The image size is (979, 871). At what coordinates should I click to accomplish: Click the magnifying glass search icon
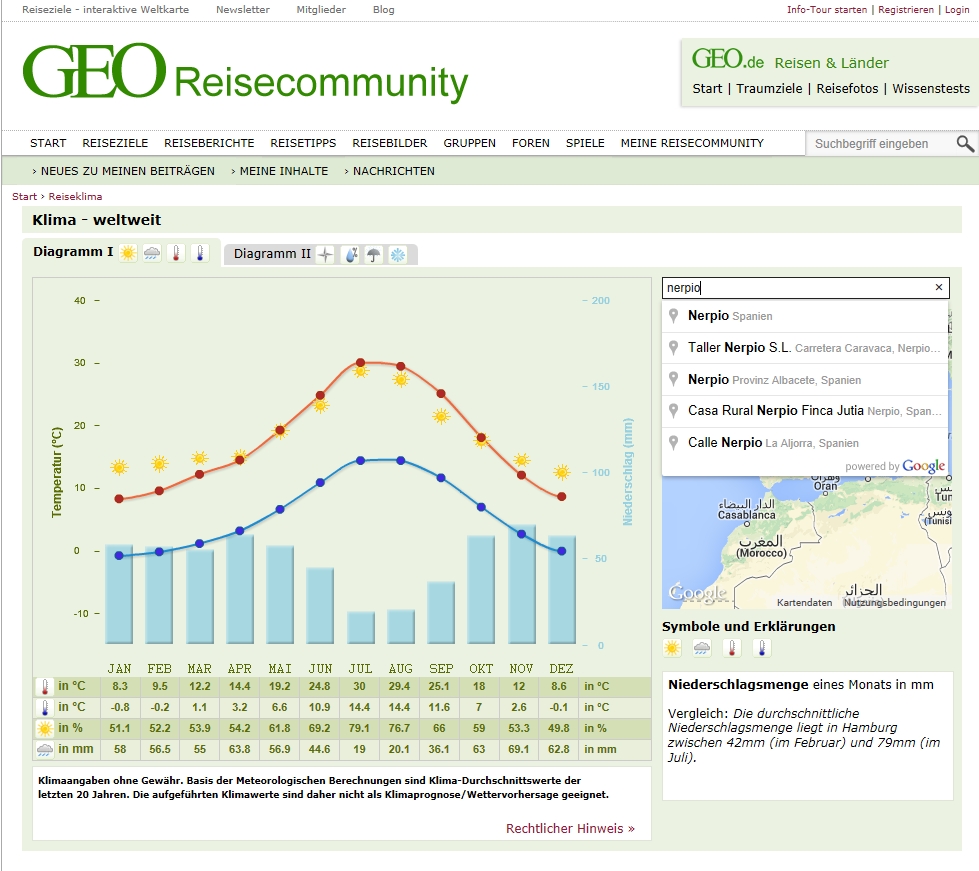tap(964, 144)
